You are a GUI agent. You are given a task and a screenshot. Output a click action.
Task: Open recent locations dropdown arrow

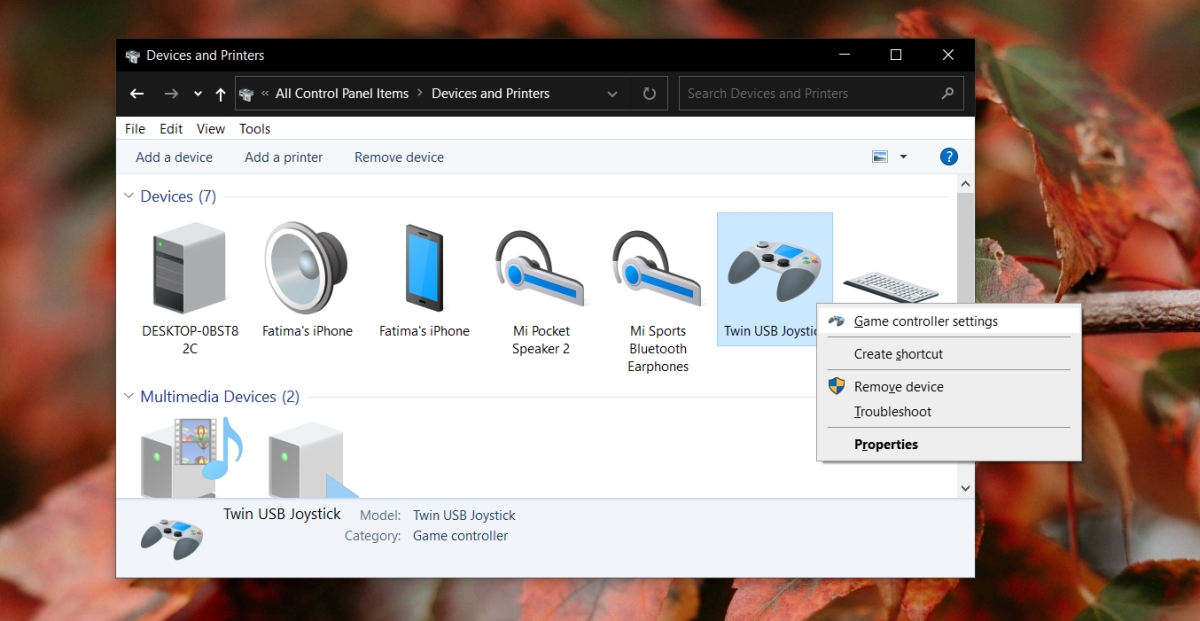(x=197, y=94)
